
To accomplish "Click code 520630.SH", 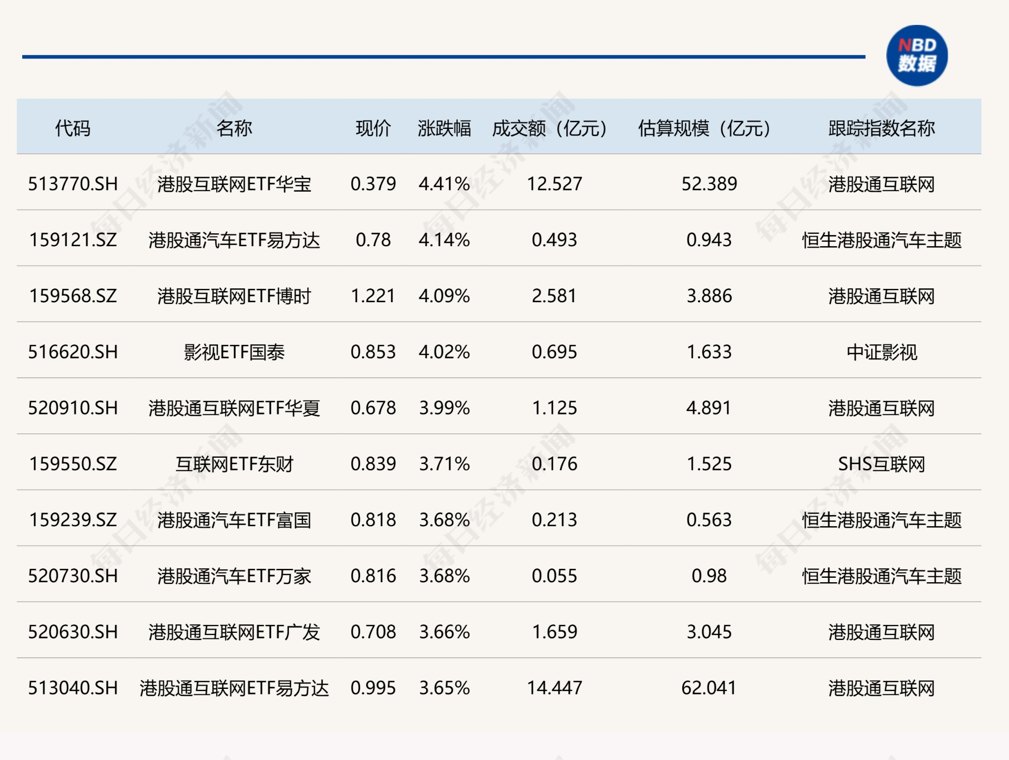I will (73, 632).
